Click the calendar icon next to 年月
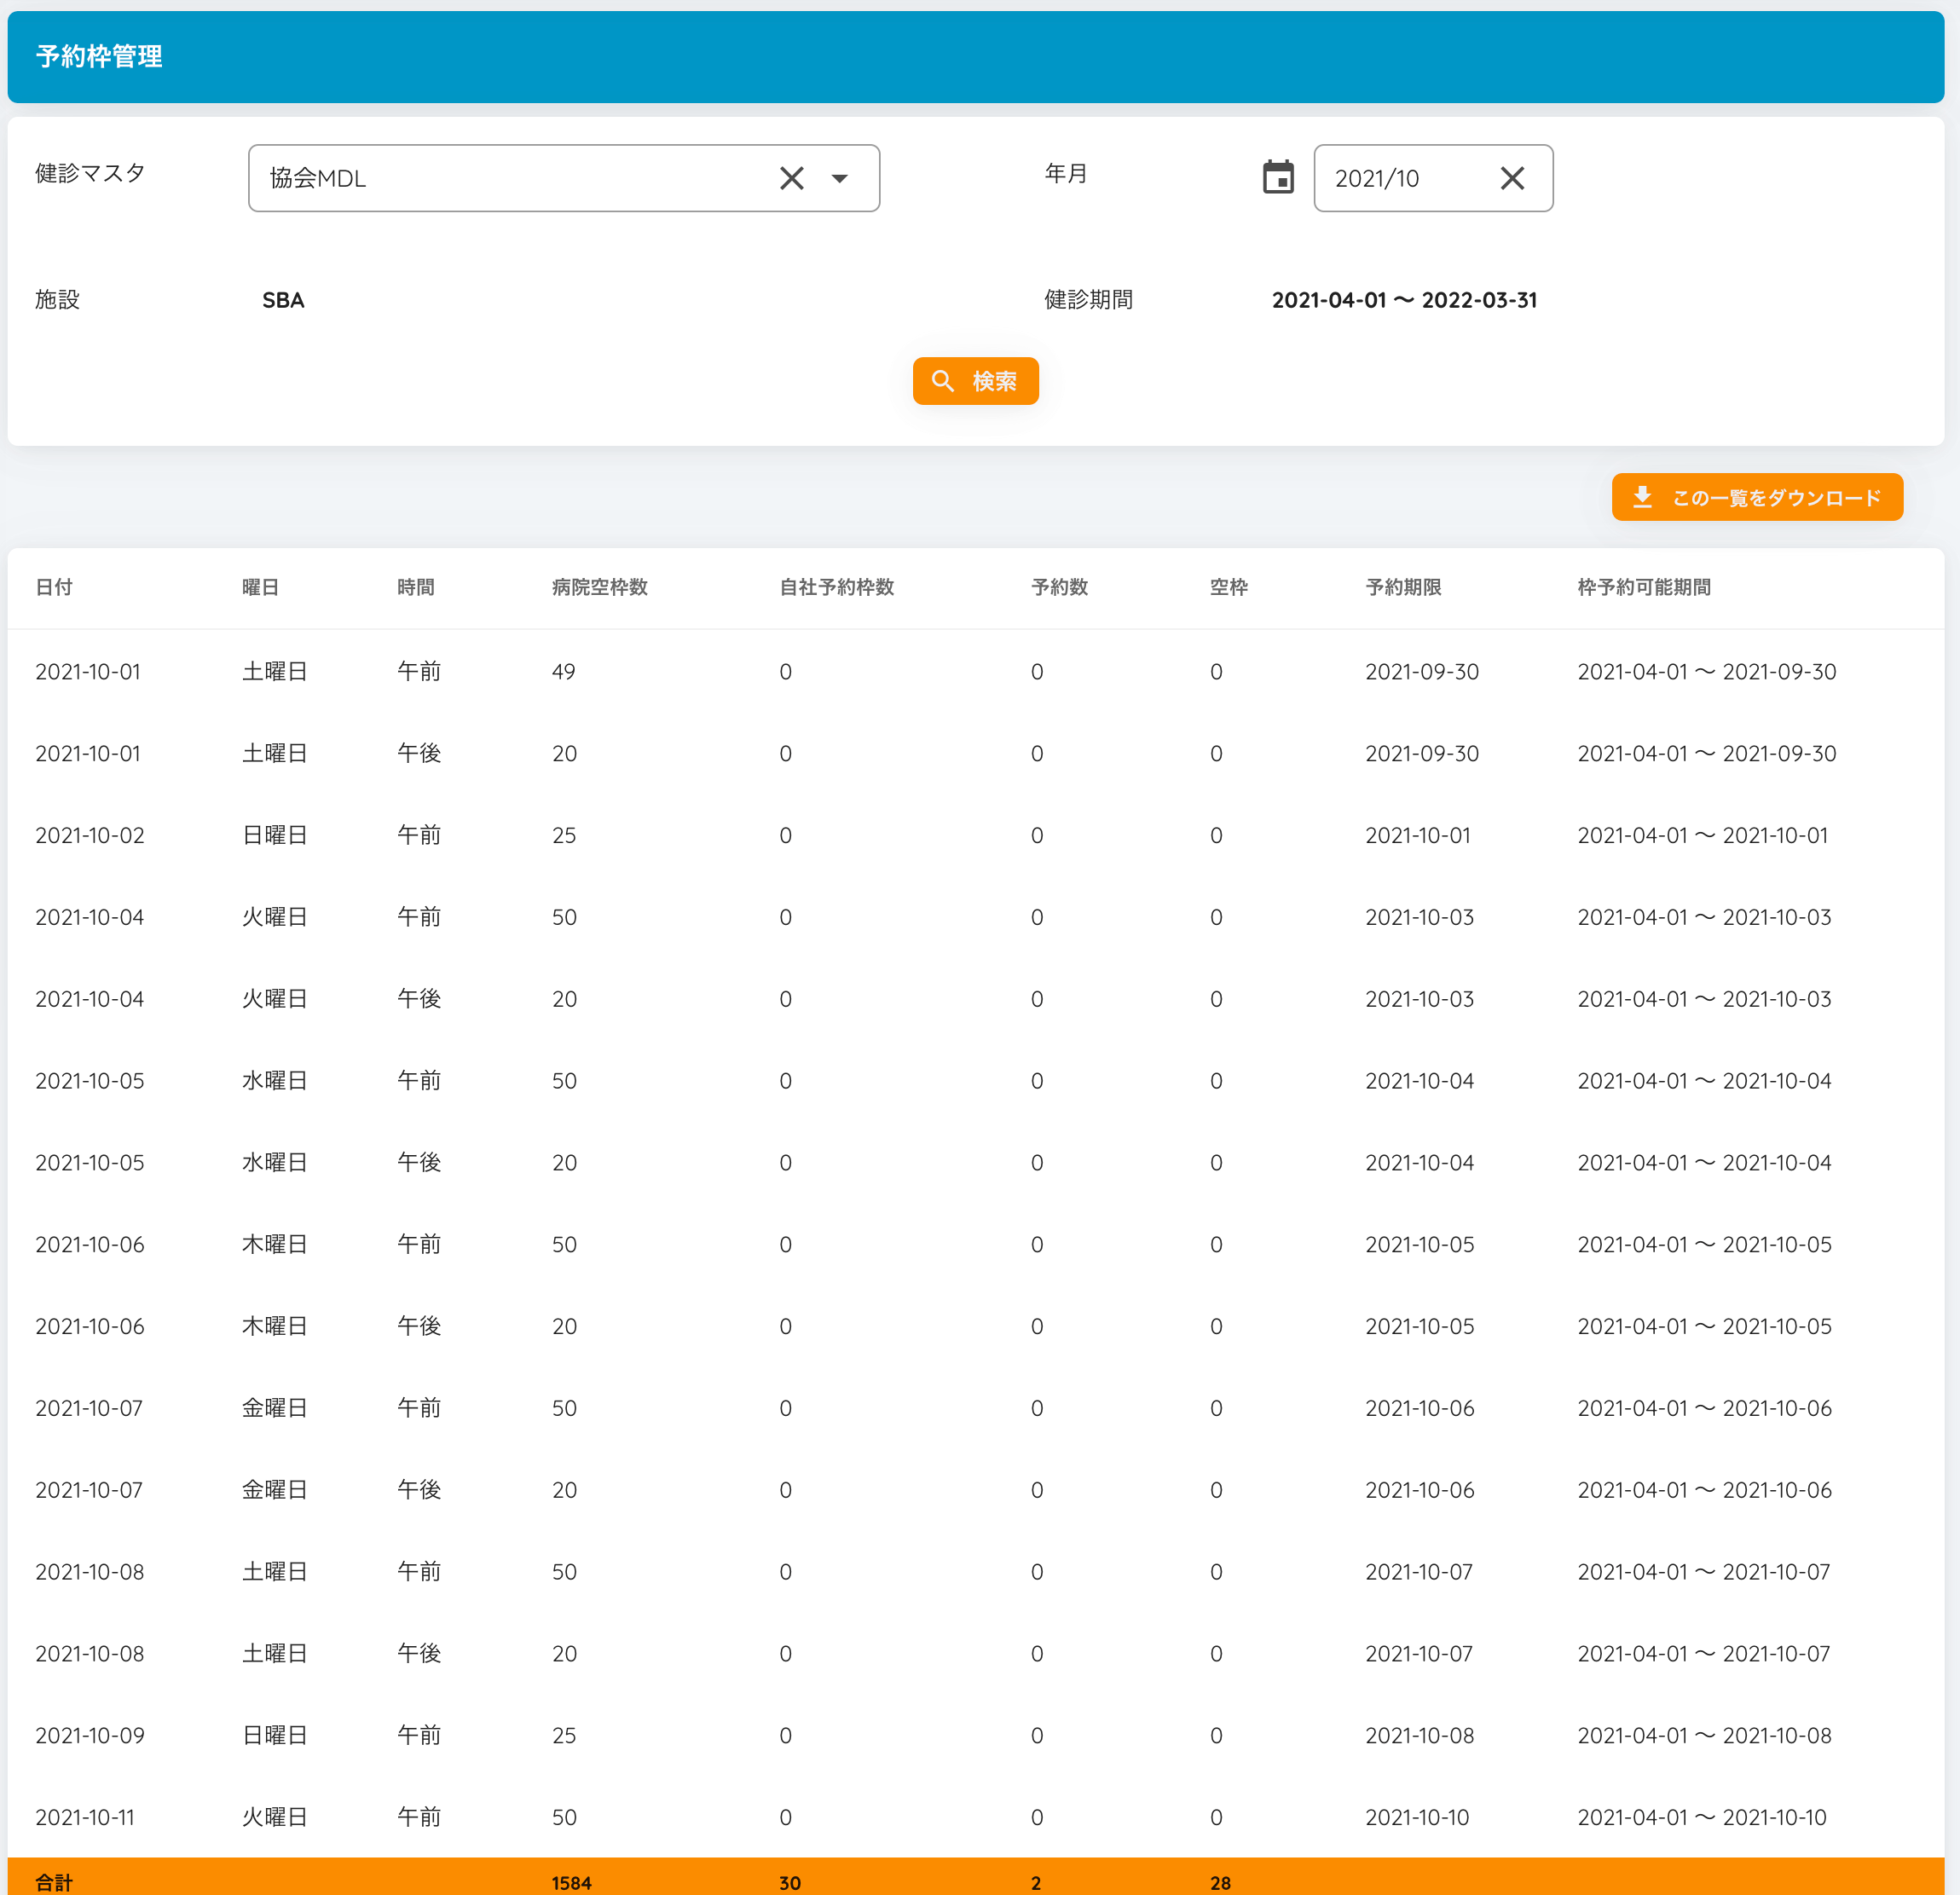The width and height of the screenshot is (1960, 1895). [1277, 178]
